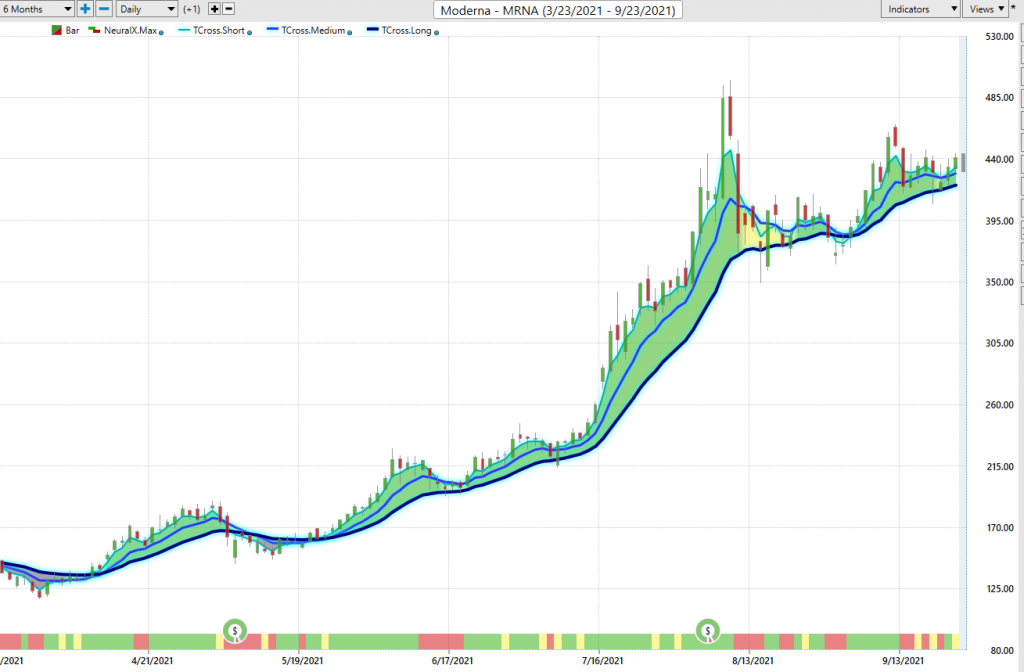This screenshot has width=1024, height=672.
Task: Click the gray current-price marker beside 440.00
Action: (x=963, y=162)
